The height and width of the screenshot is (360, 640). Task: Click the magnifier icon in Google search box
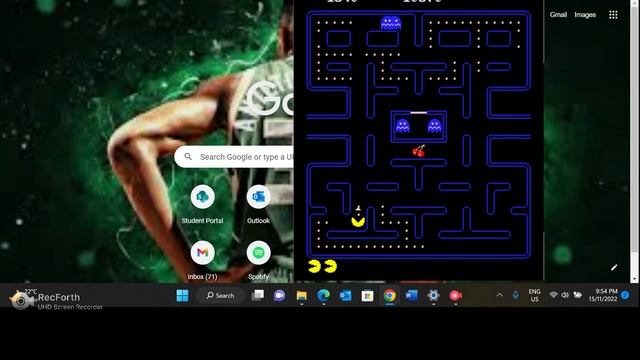tap(188, 157)
